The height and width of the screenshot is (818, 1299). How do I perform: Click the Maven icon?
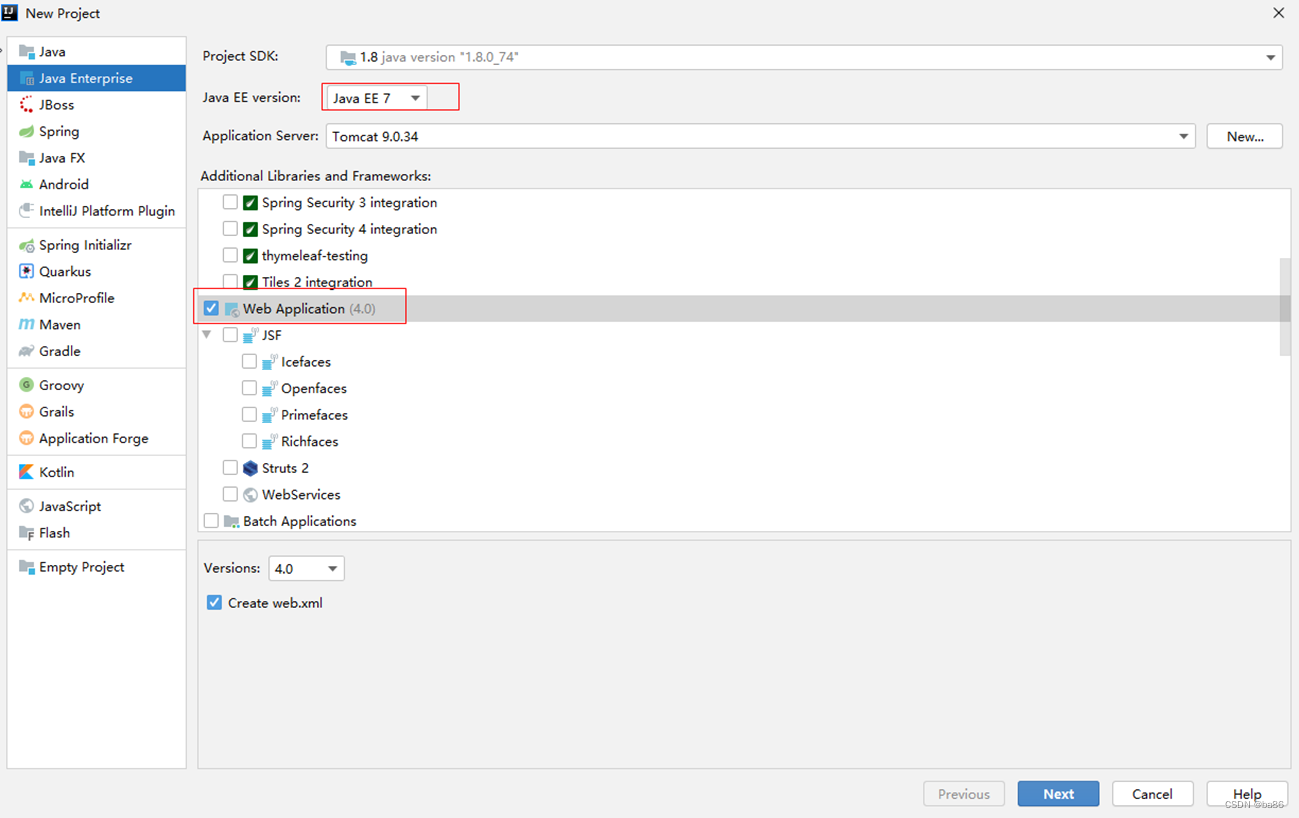[27, 325]
